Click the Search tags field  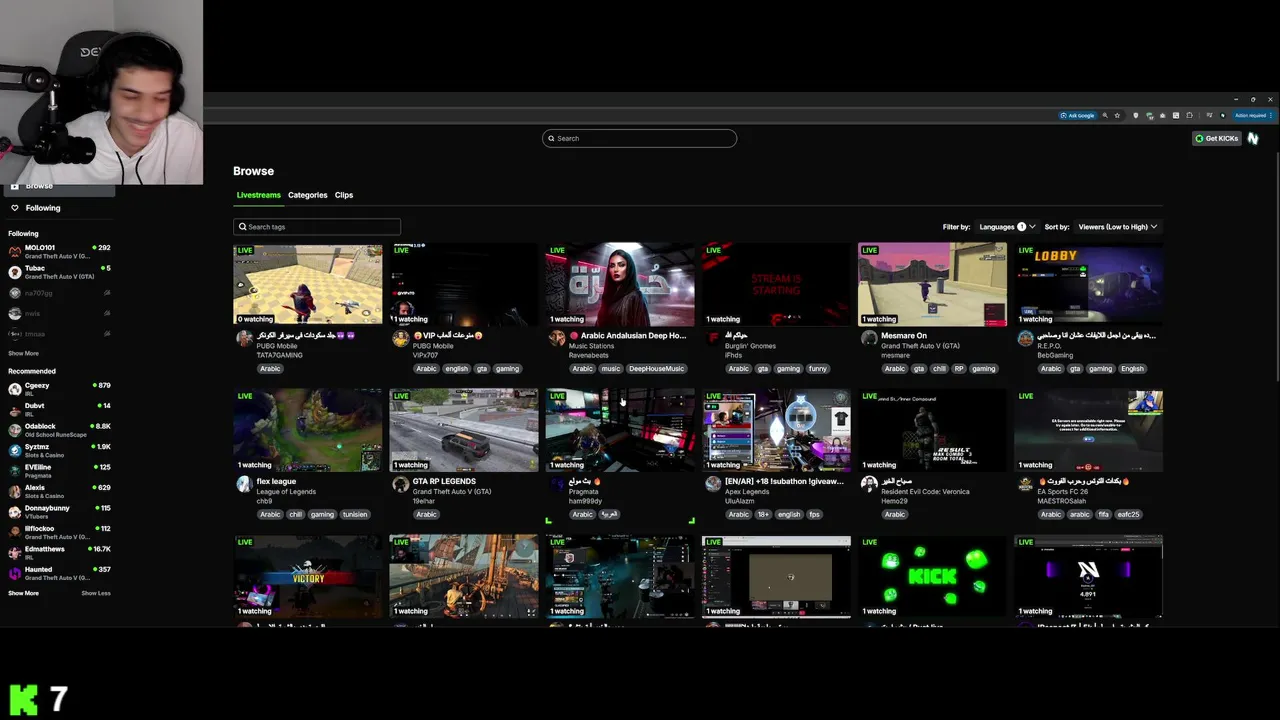click(x=317, y=227)
